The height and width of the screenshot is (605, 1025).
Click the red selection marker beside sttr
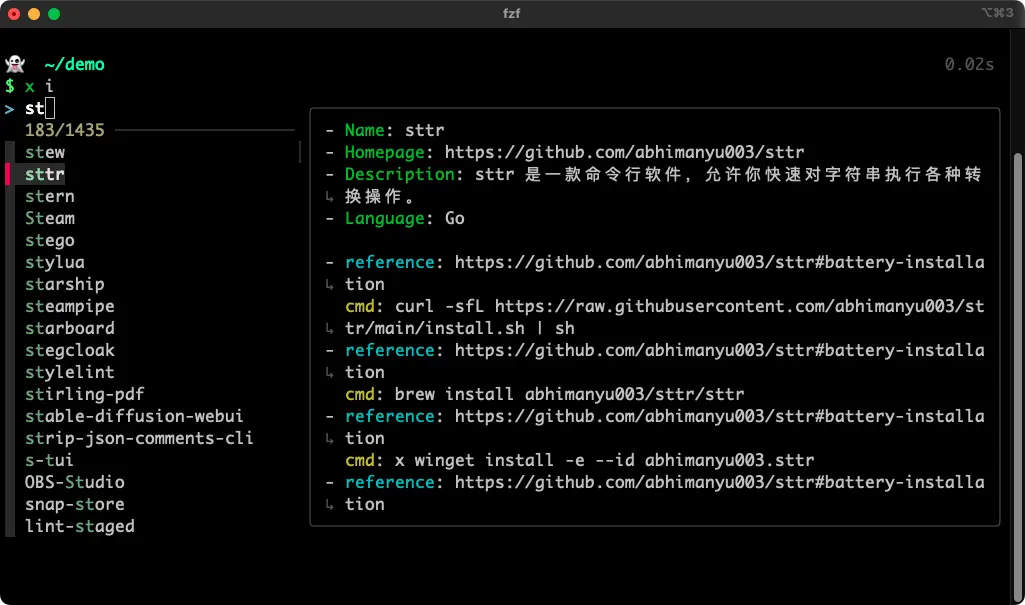click(x=8, y=174)
